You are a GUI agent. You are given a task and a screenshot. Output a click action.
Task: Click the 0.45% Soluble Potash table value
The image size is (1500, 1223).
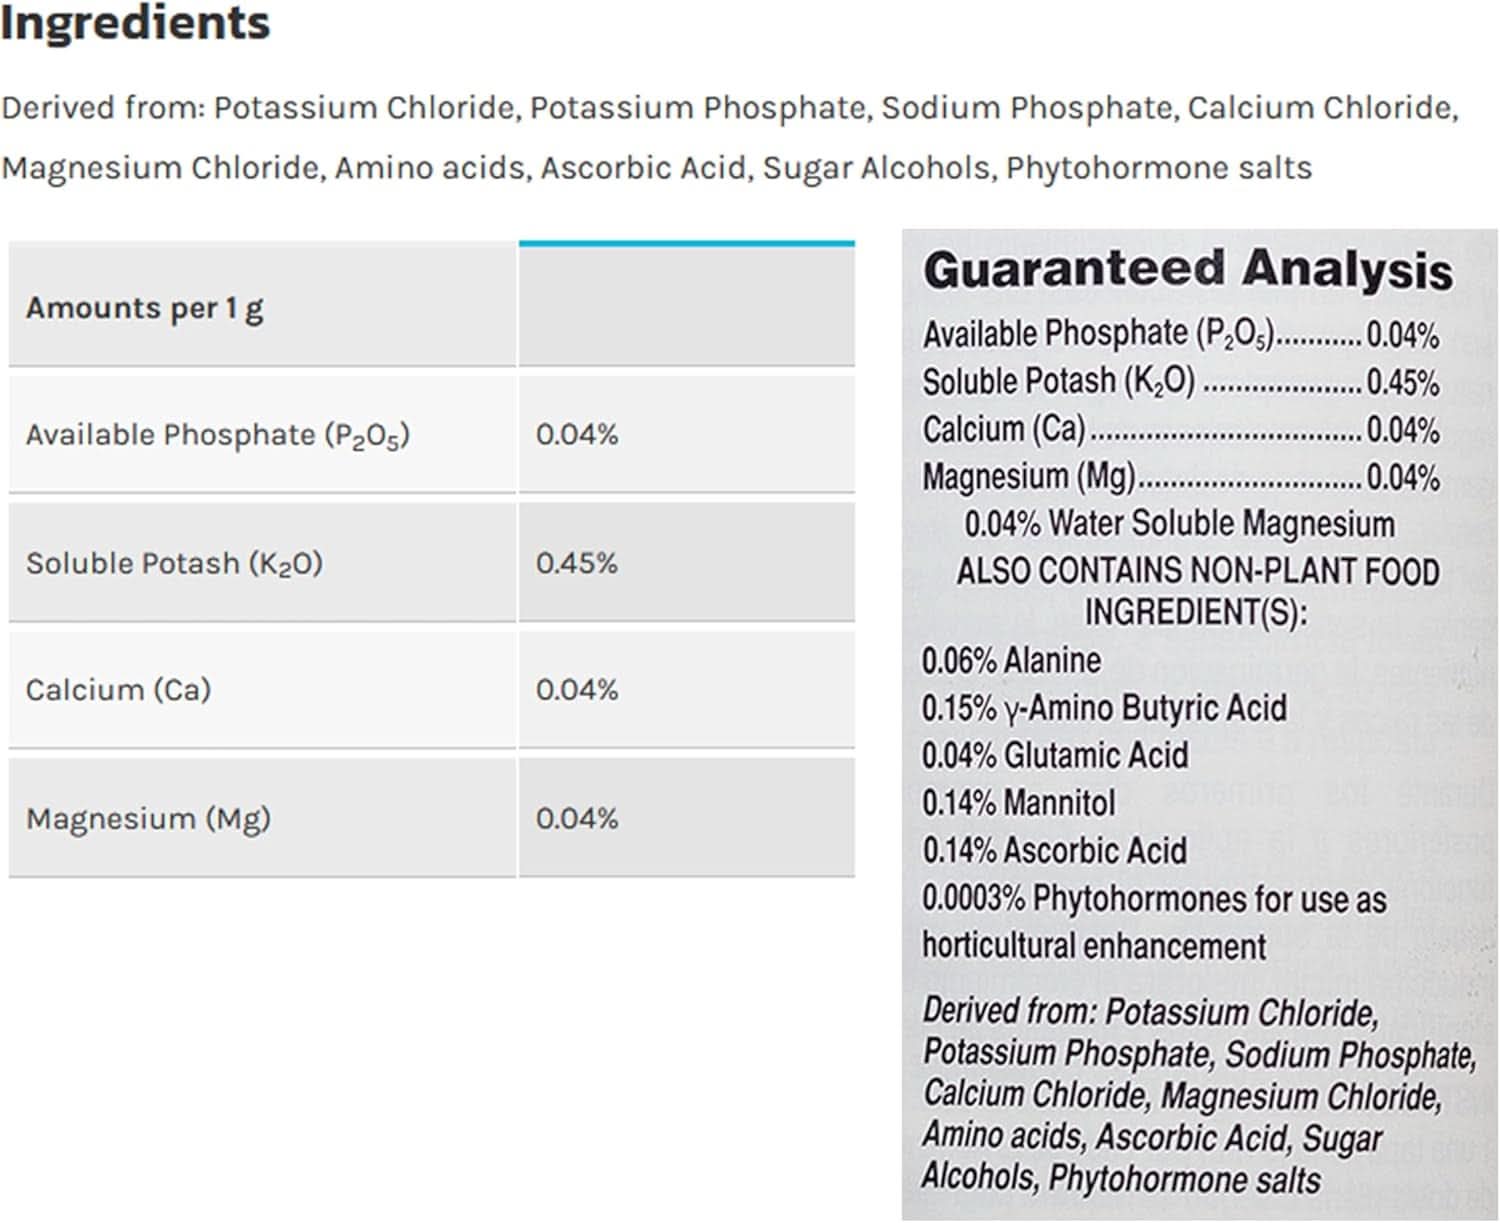577,563
